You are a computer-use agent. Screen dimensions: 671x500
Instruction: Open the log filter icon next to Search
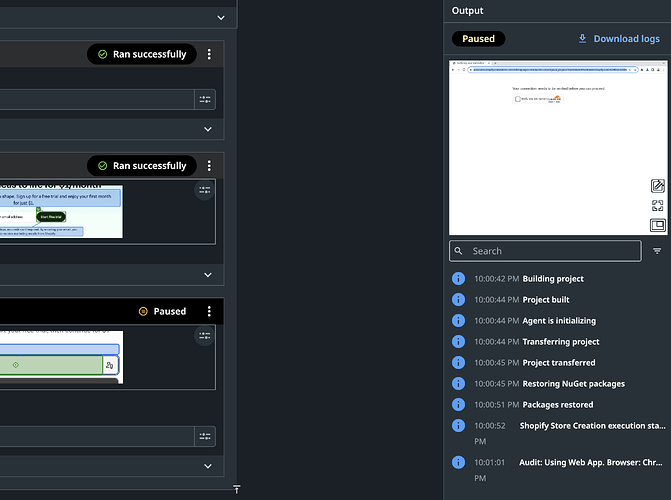(657, 251)
